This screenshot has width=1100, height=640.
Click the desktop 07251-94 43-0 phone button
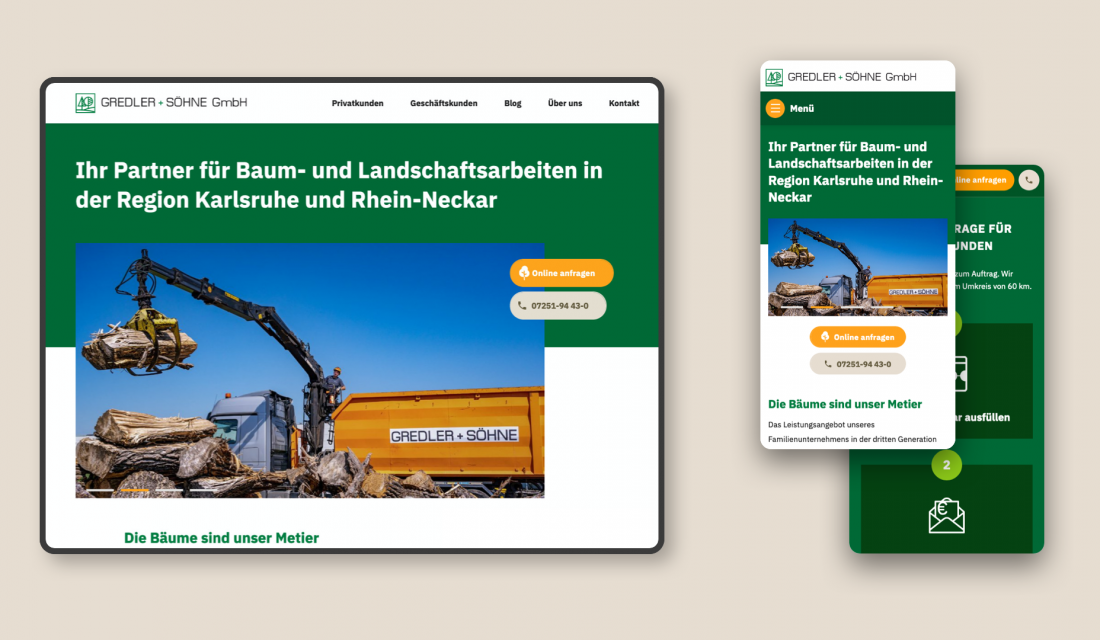558,306
